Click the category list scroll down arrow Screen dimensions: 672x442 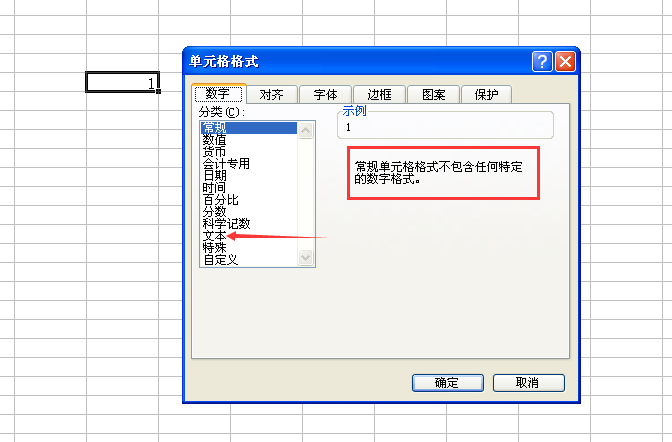pyautogui.click(x=306, y=258)
